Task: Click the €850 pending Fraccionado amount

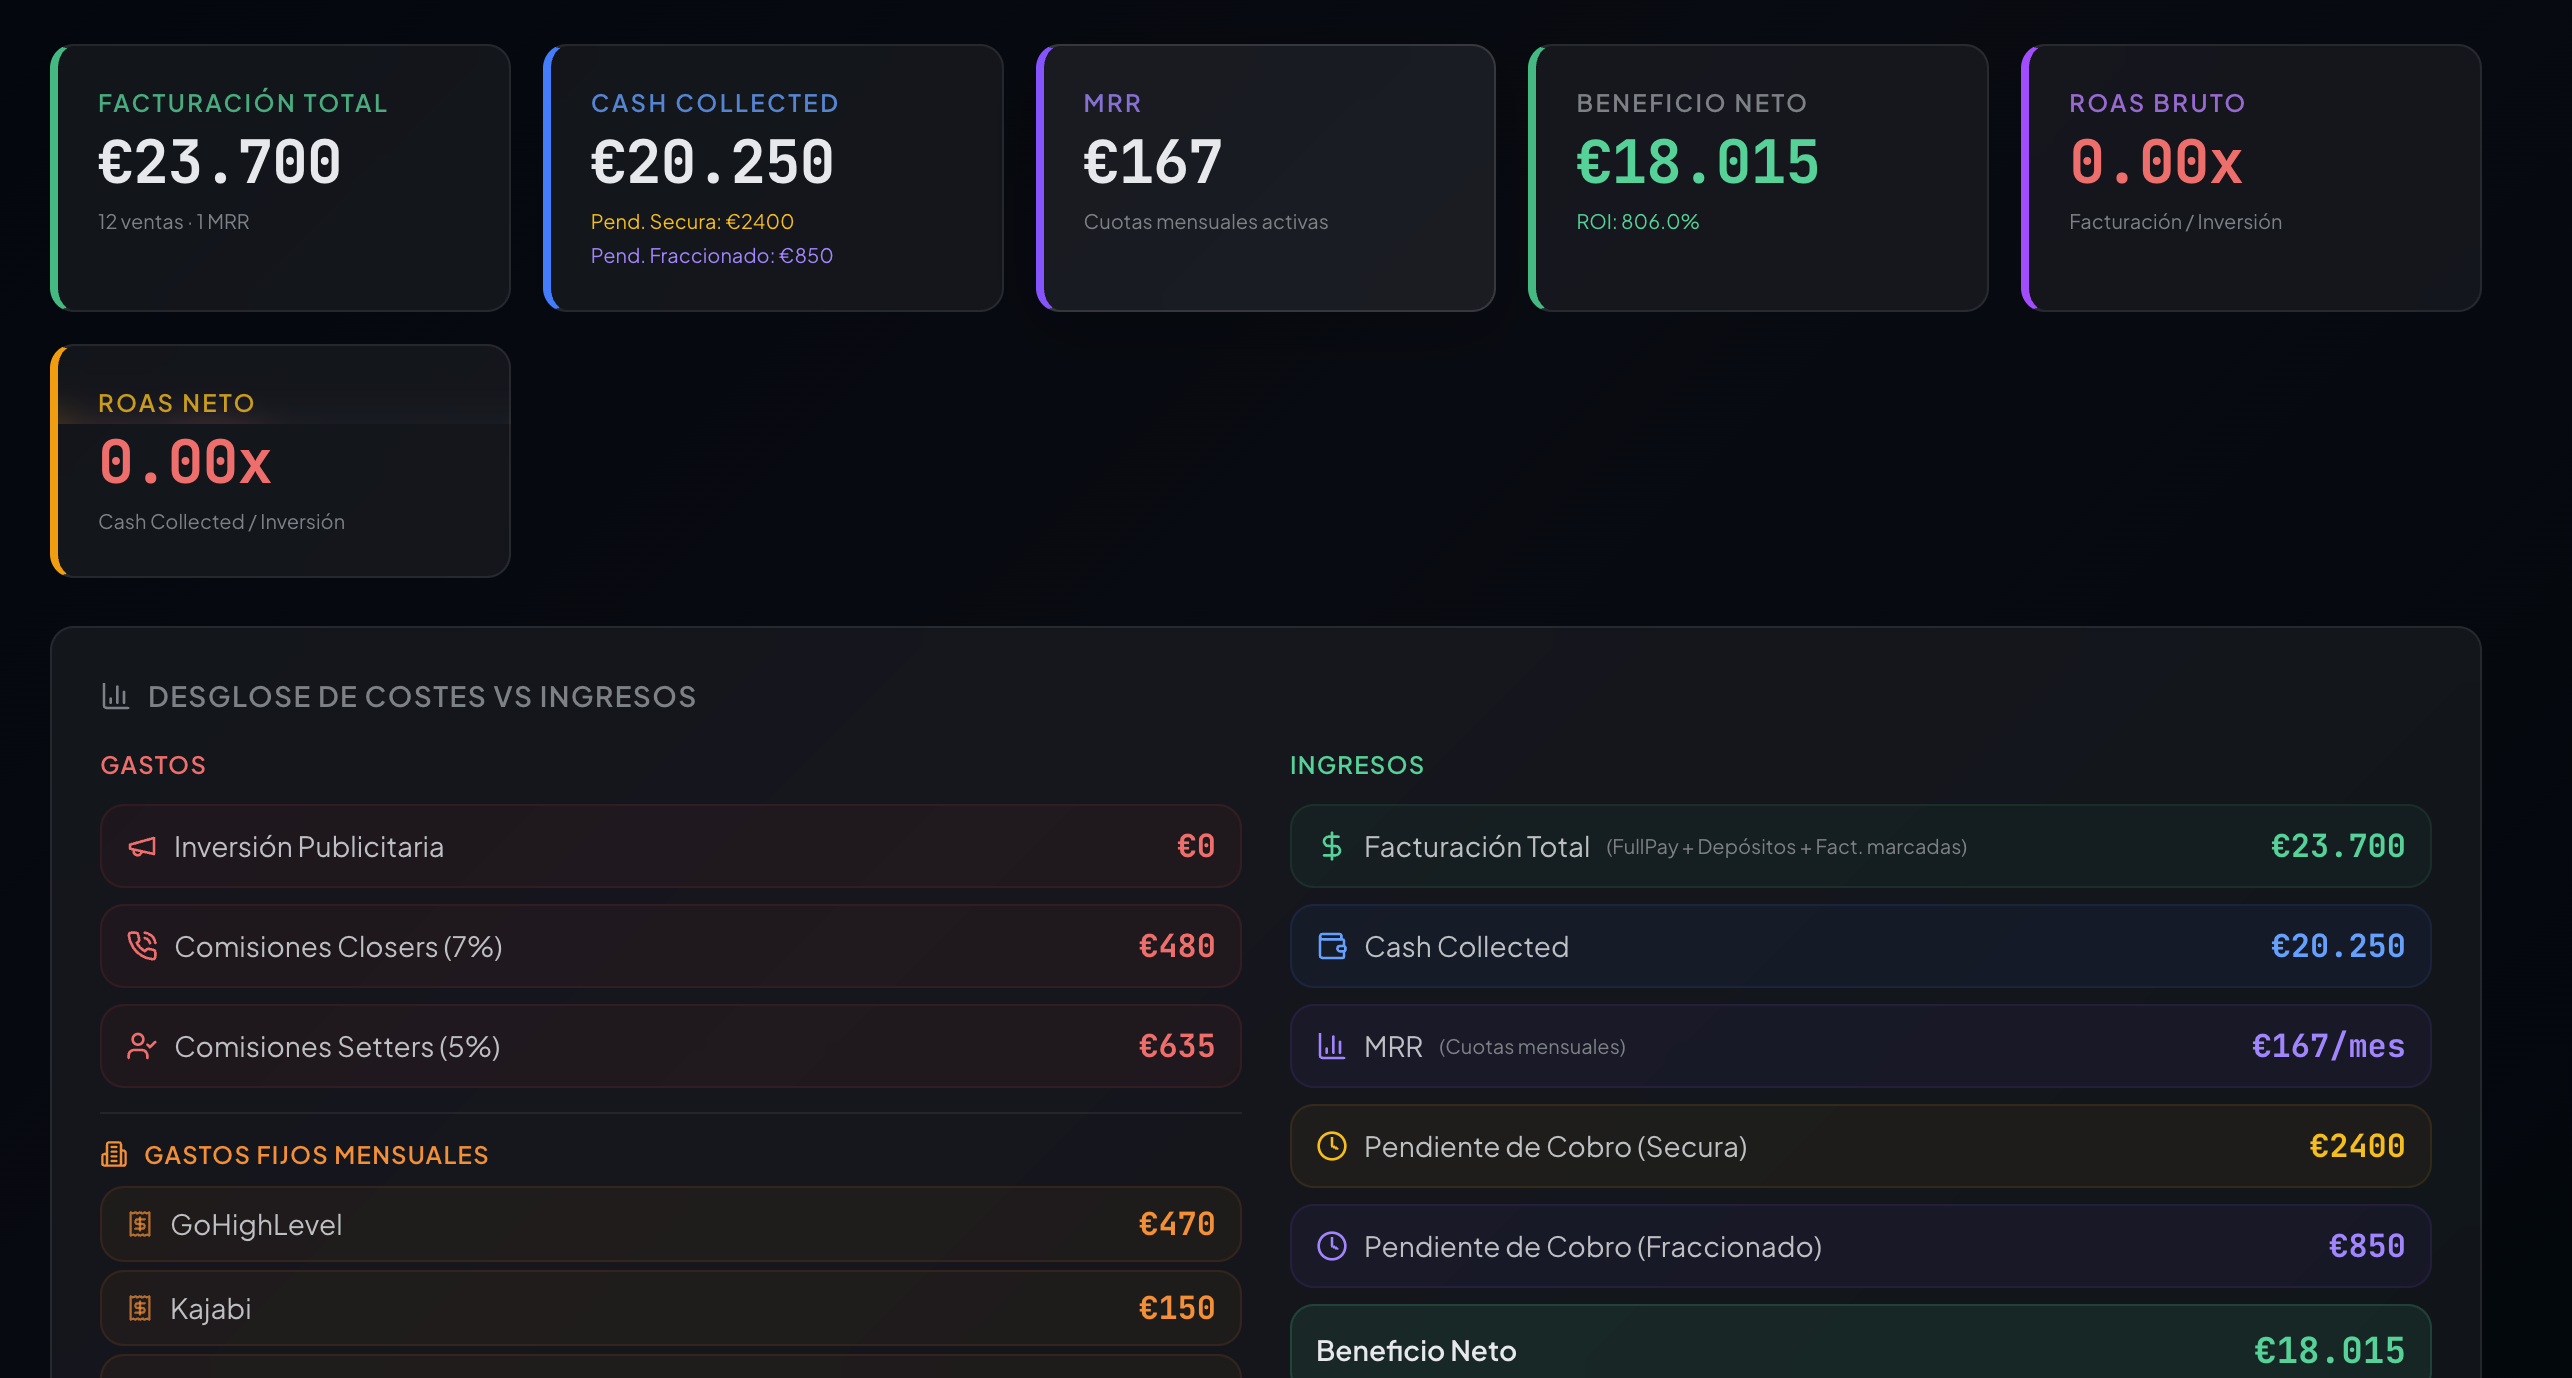Action: pyautogui.click(x=2367, y=1246)
